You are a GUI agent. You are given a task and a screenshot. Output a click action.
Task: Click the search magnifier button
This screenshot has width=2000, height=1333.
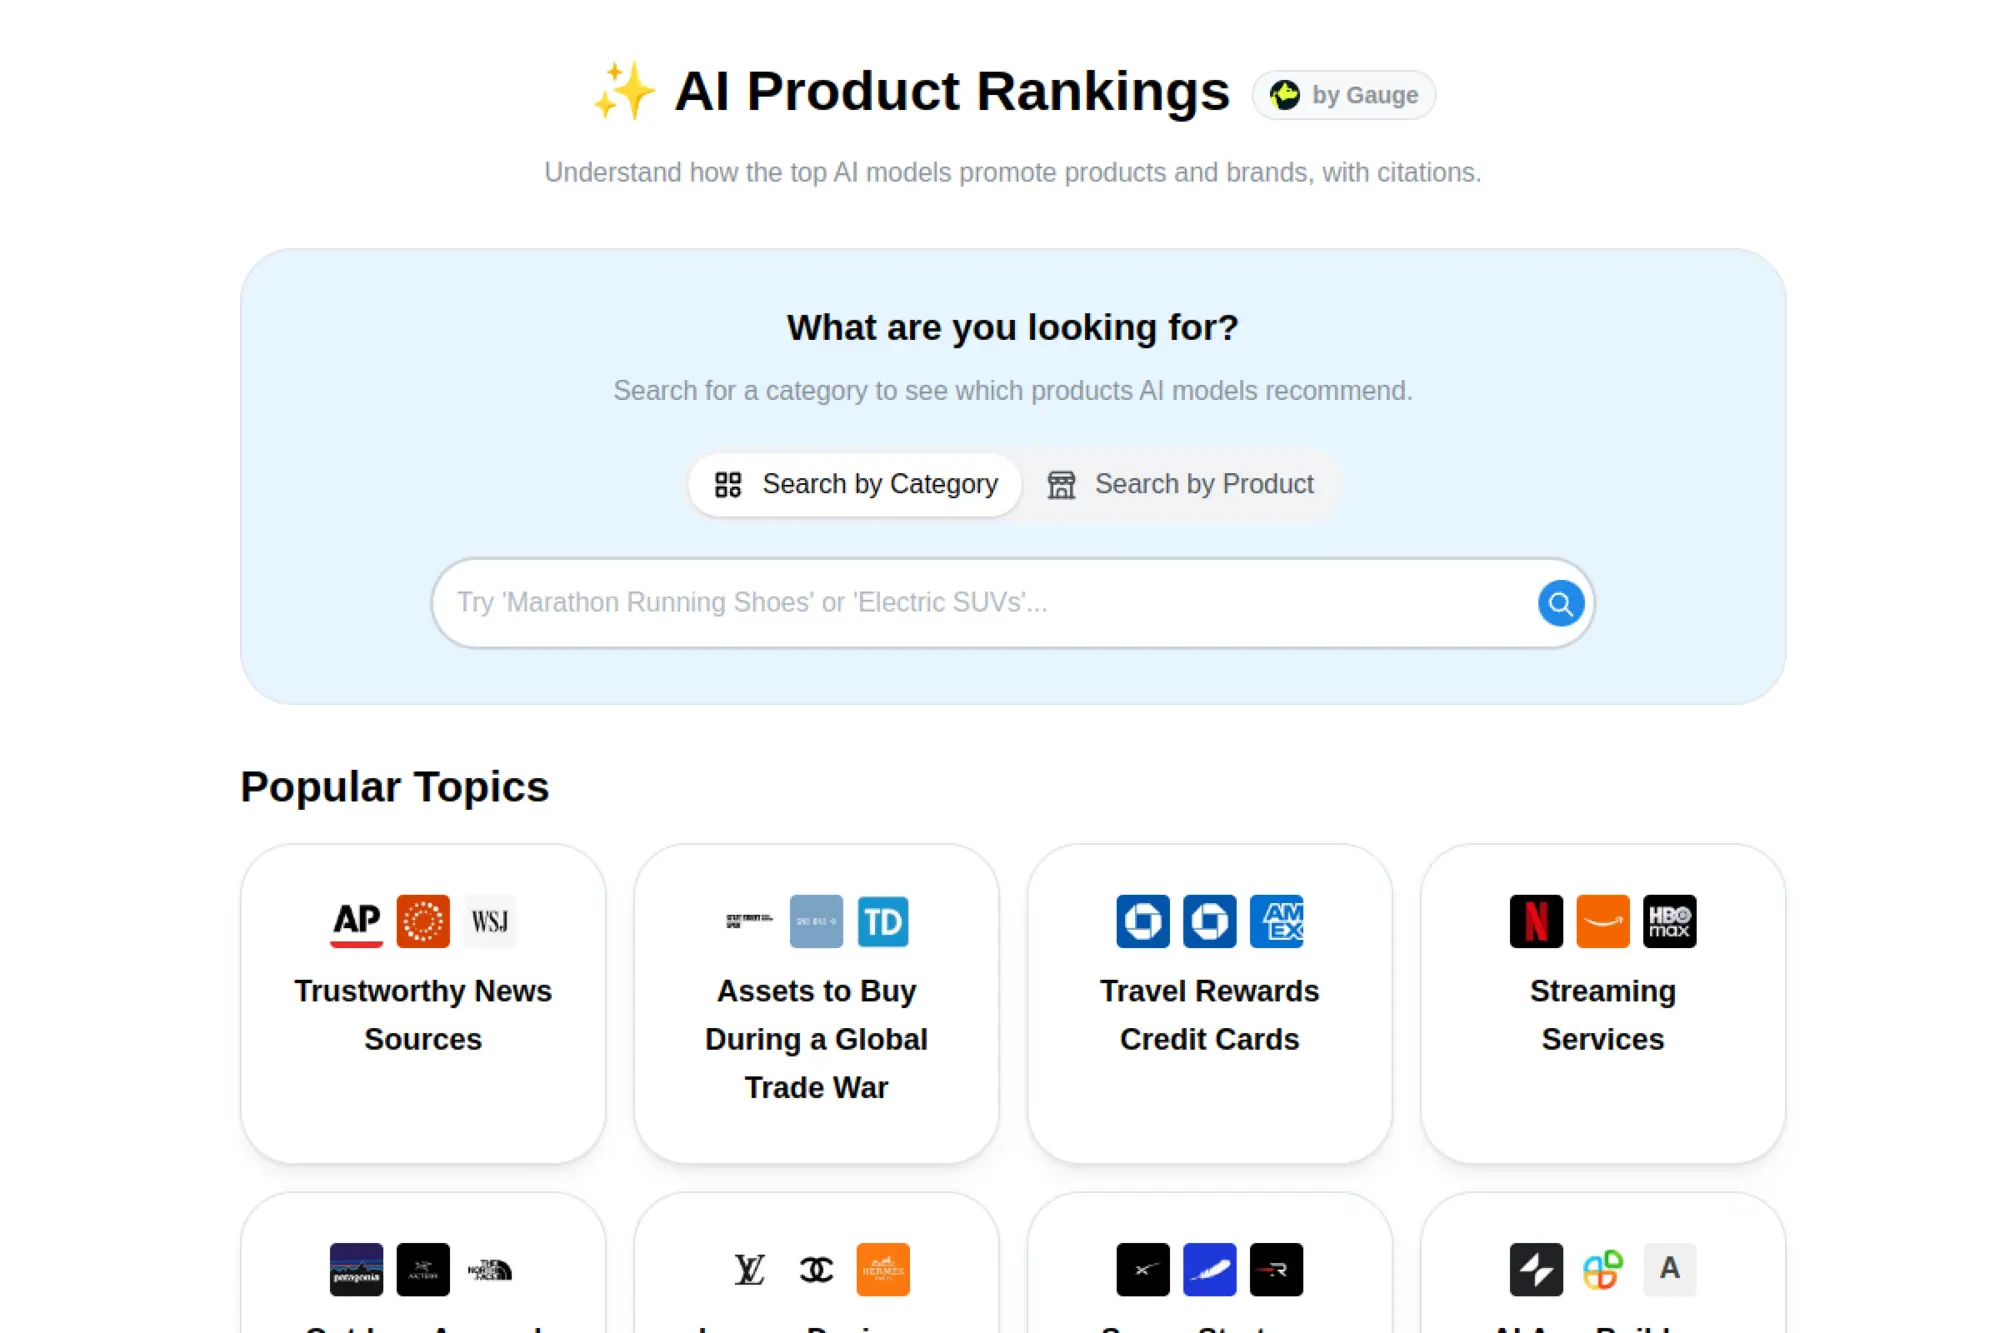[1560, 602]
